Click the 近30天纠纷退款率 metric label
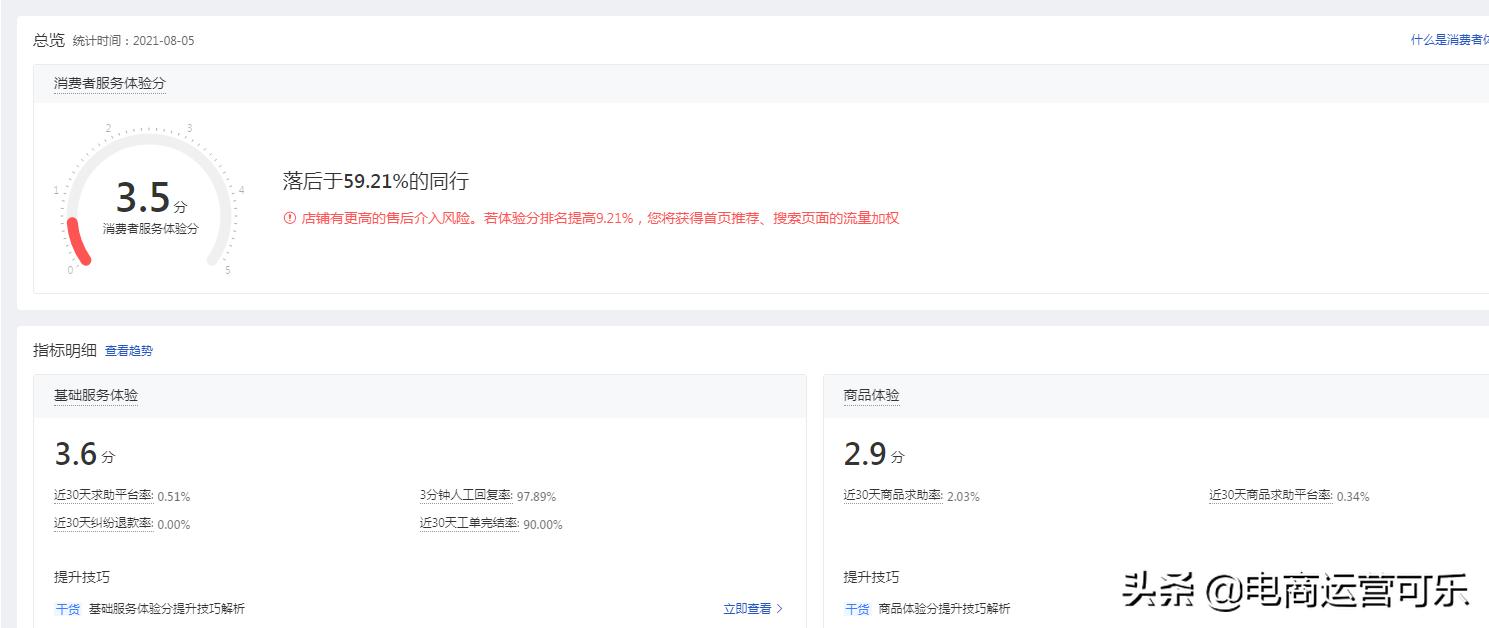The image size is (1489, 628). pos(104,523)
